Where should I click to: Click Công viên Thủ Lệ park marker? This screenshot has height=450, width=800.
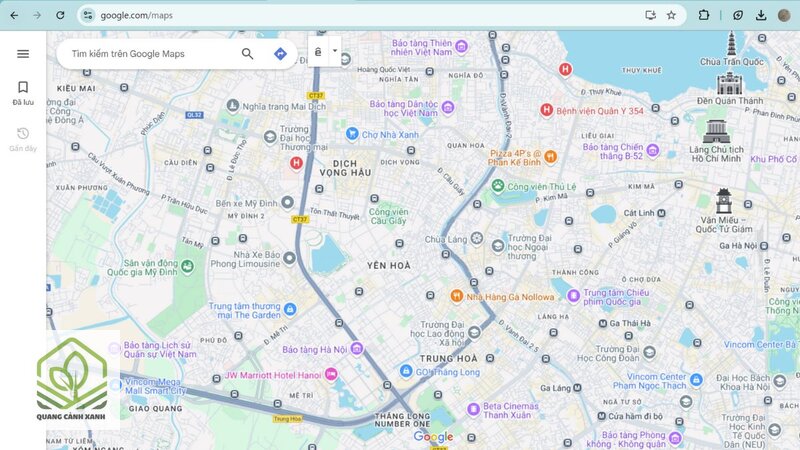498,186
